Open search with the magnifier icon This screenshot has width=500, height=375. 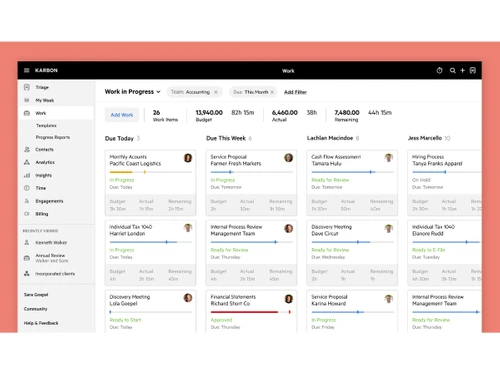[x=452, y=70]
